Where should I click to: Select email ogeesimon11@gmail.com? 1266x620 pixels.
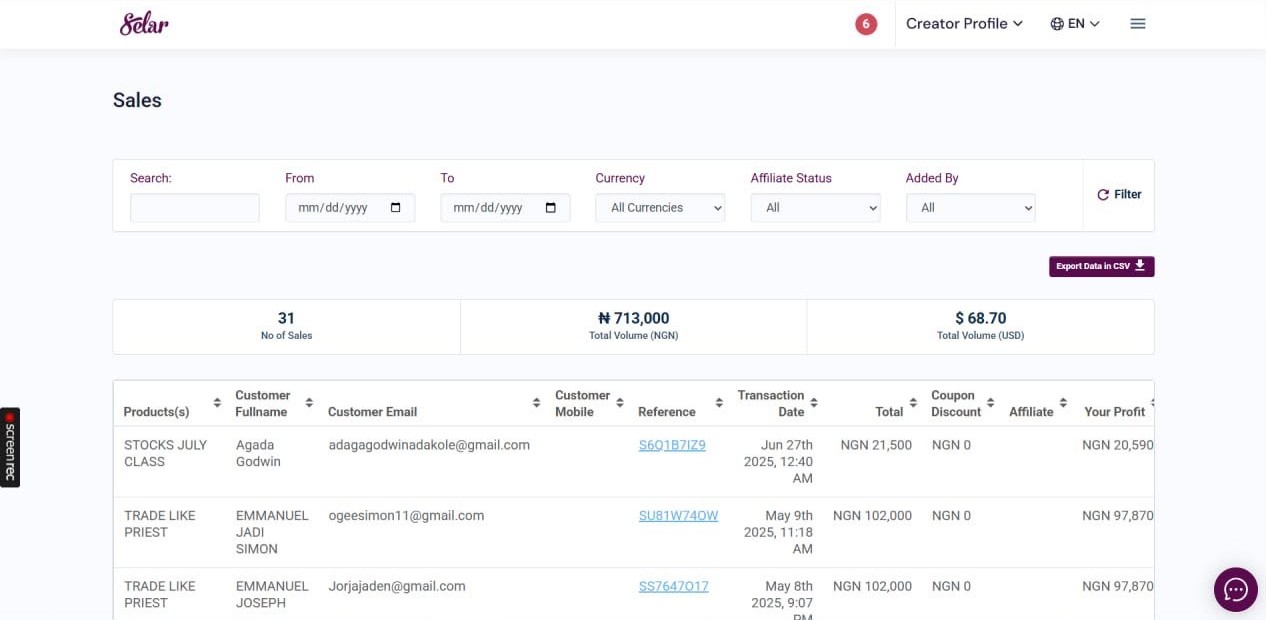coord(406,516)
